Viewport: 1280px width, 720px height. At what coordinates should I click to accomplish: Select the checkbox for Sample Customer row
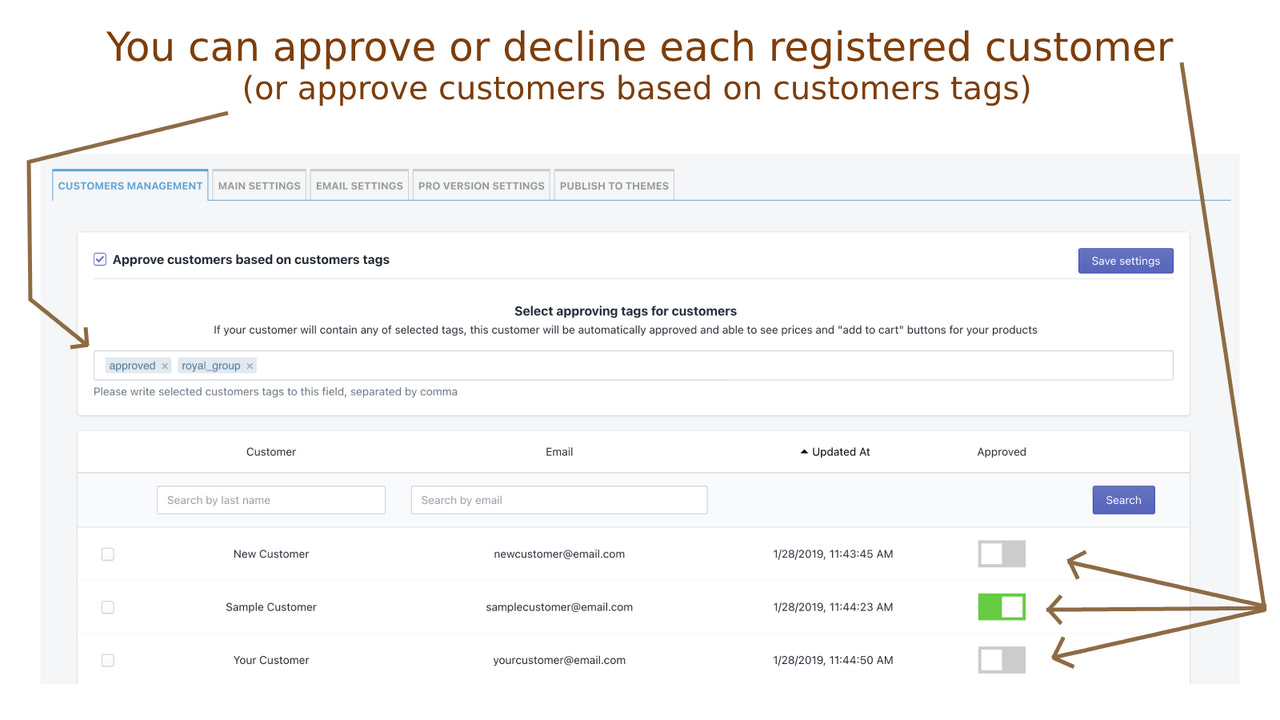pyautogui.click(x=107, y=606)
